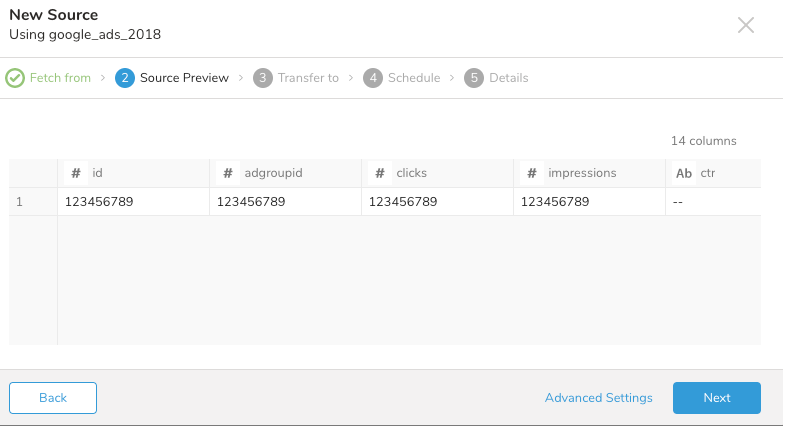Open Advanced Settings link
The width and height of the screenshot is (789, 437).
point(598,398)
